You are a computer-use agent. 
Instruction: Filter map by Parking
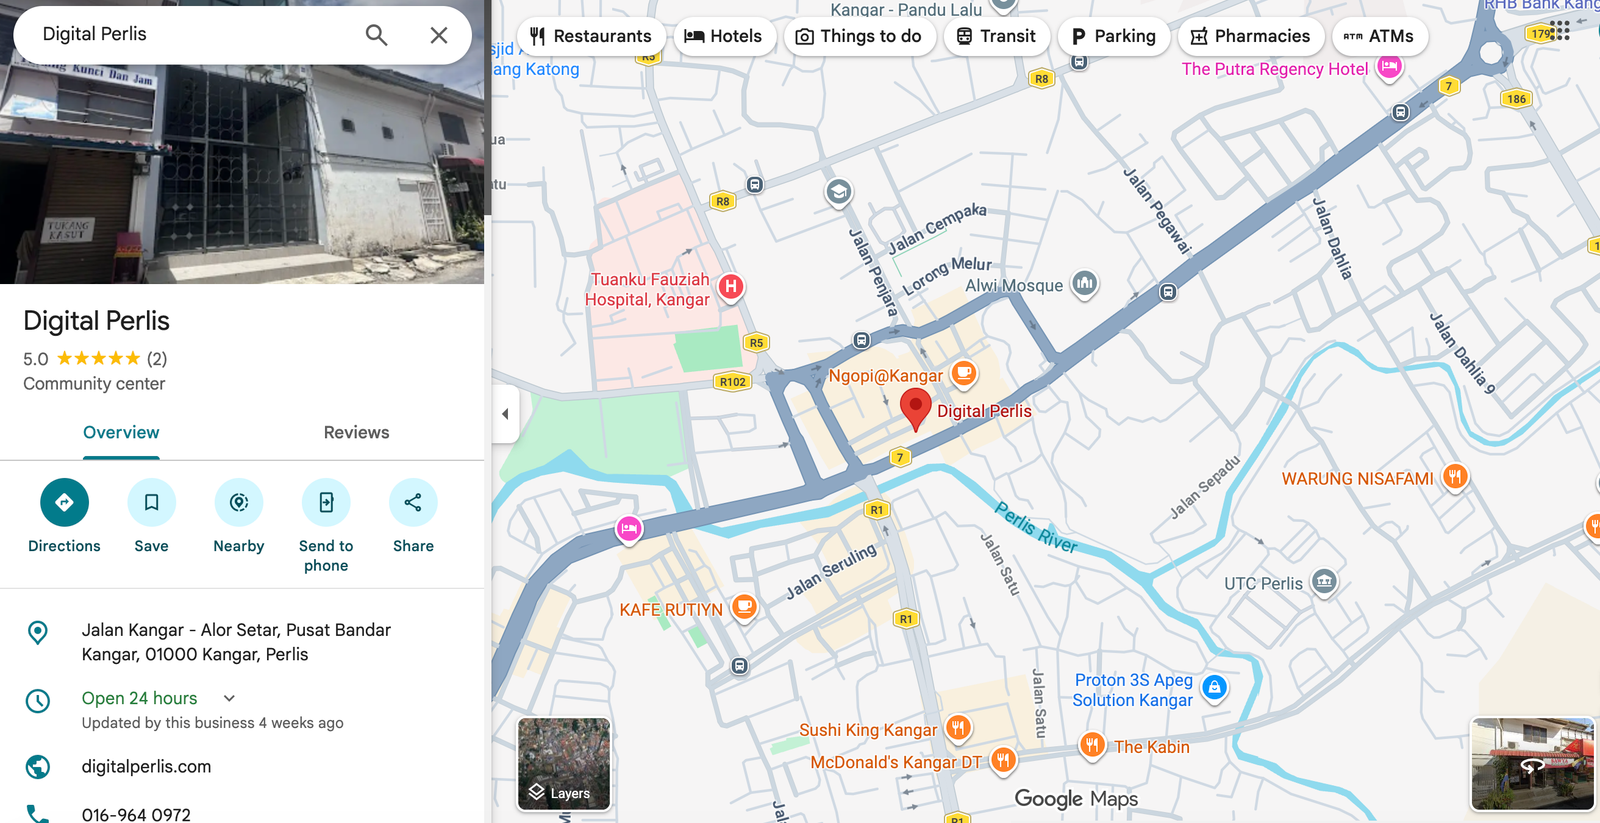click(1113, 36)
